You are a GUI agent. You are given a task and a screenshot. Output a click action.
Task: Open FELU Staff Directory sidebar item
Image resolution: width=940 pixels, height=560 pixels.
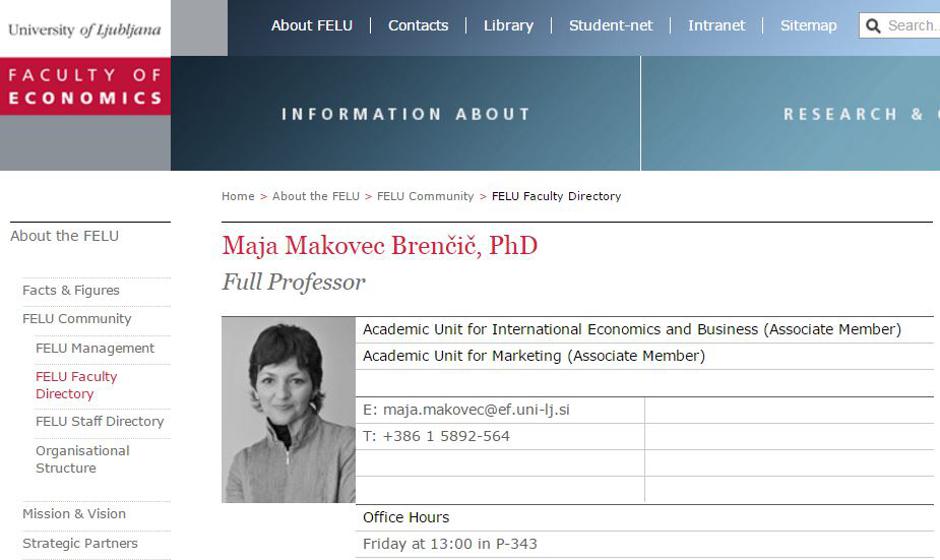100,421
